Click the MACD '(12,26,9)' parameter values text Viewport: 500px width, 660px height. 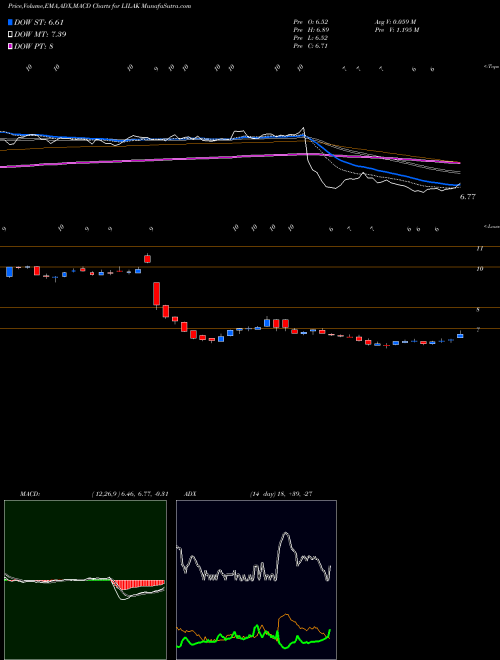tap(130, 494)
